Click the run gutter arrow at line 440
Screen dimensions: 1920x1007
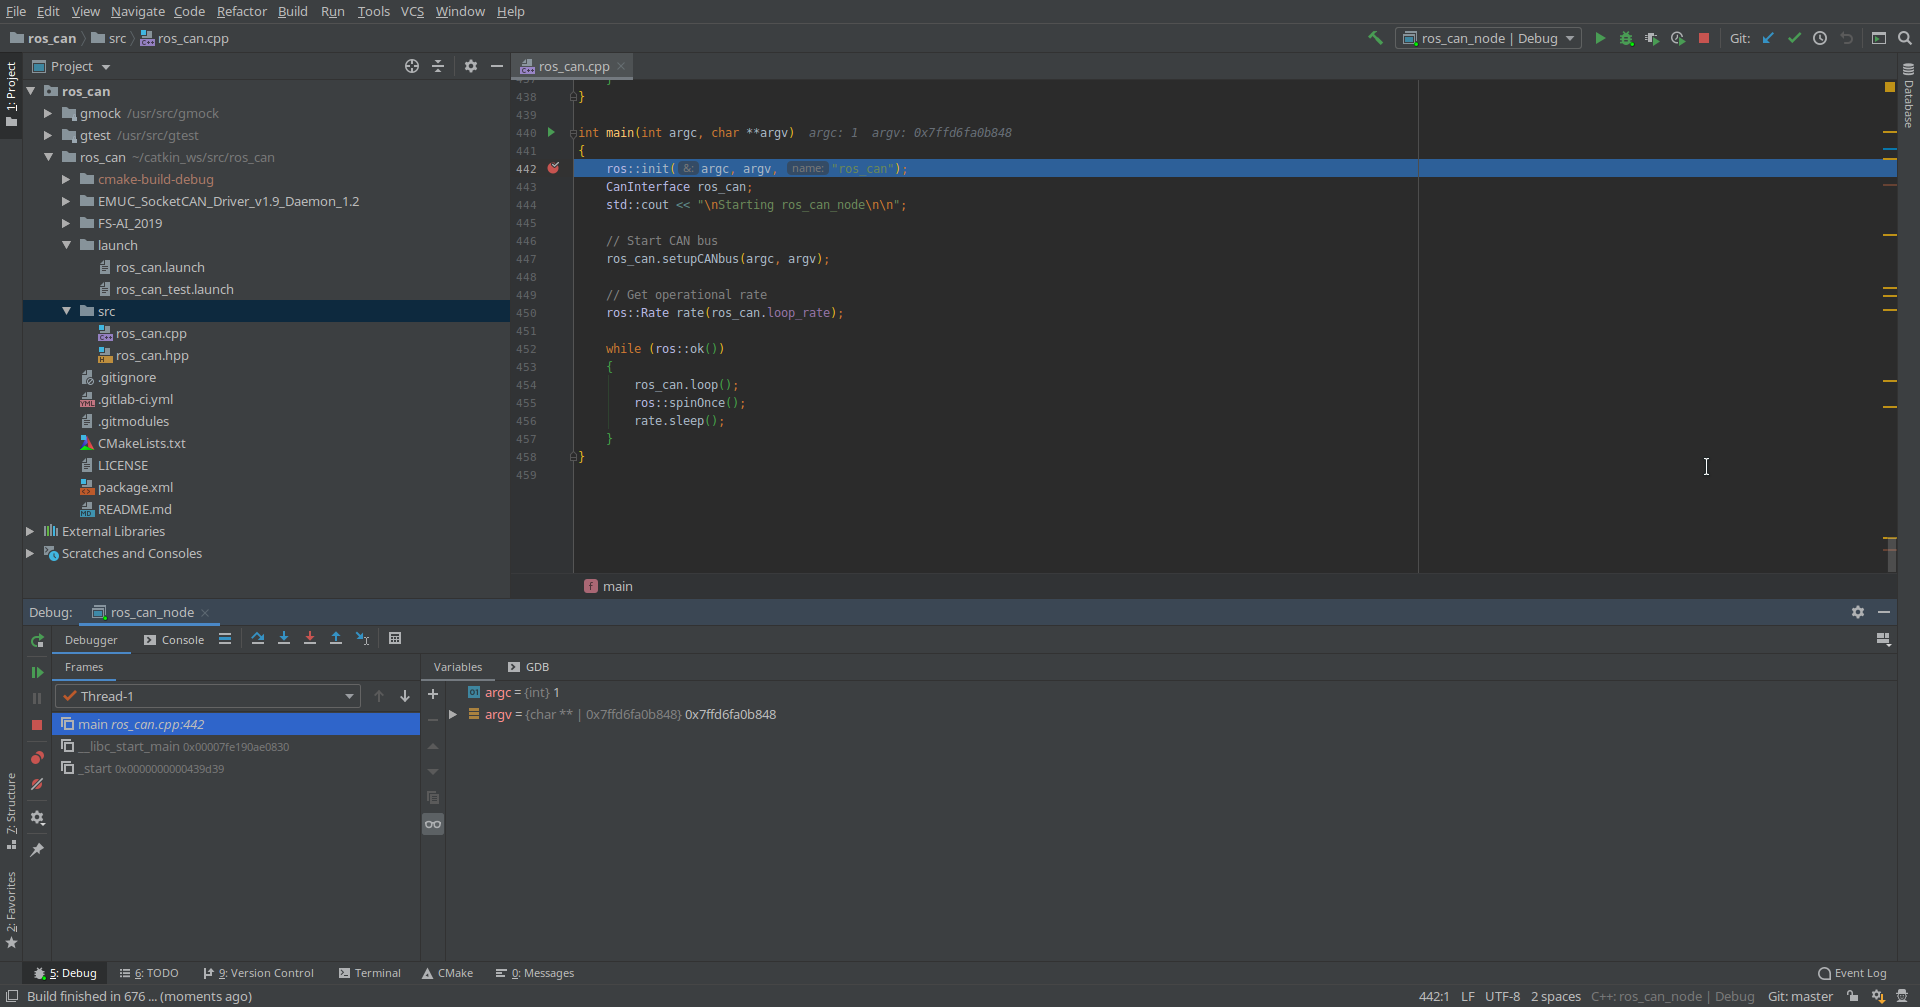click(551, 132)
